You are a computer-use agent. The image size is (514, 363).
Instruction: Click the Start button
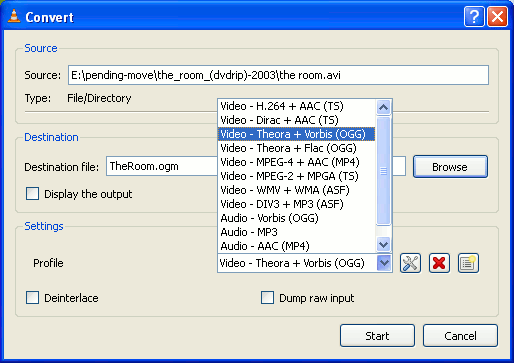(x=377, y=336)
